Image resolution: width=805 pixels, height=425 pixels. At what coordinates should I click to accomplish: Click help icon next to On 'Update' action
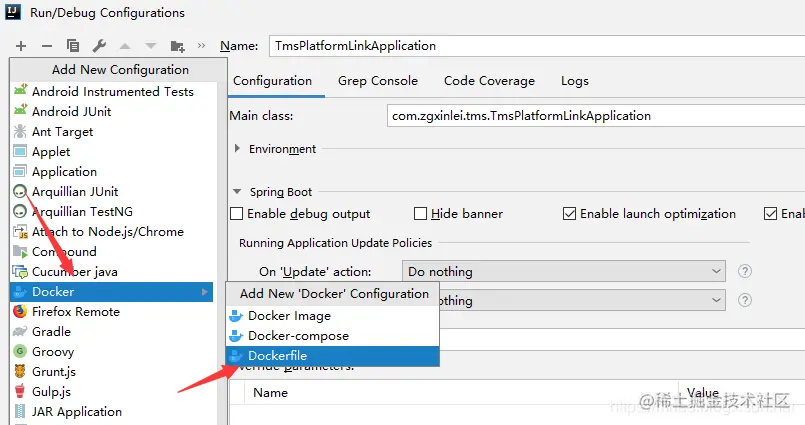click(744, 271)
